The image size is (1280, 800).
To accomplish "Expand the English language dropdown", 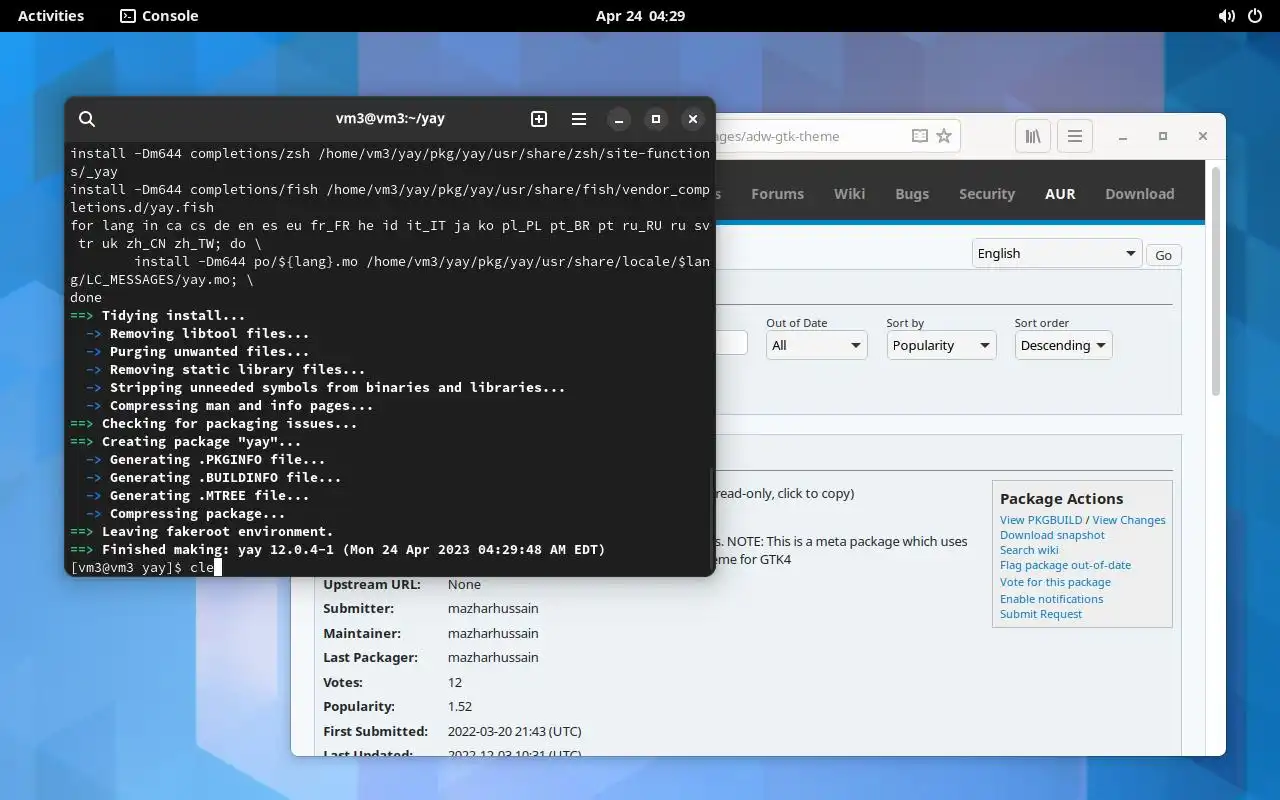I will click(1057, 253).
